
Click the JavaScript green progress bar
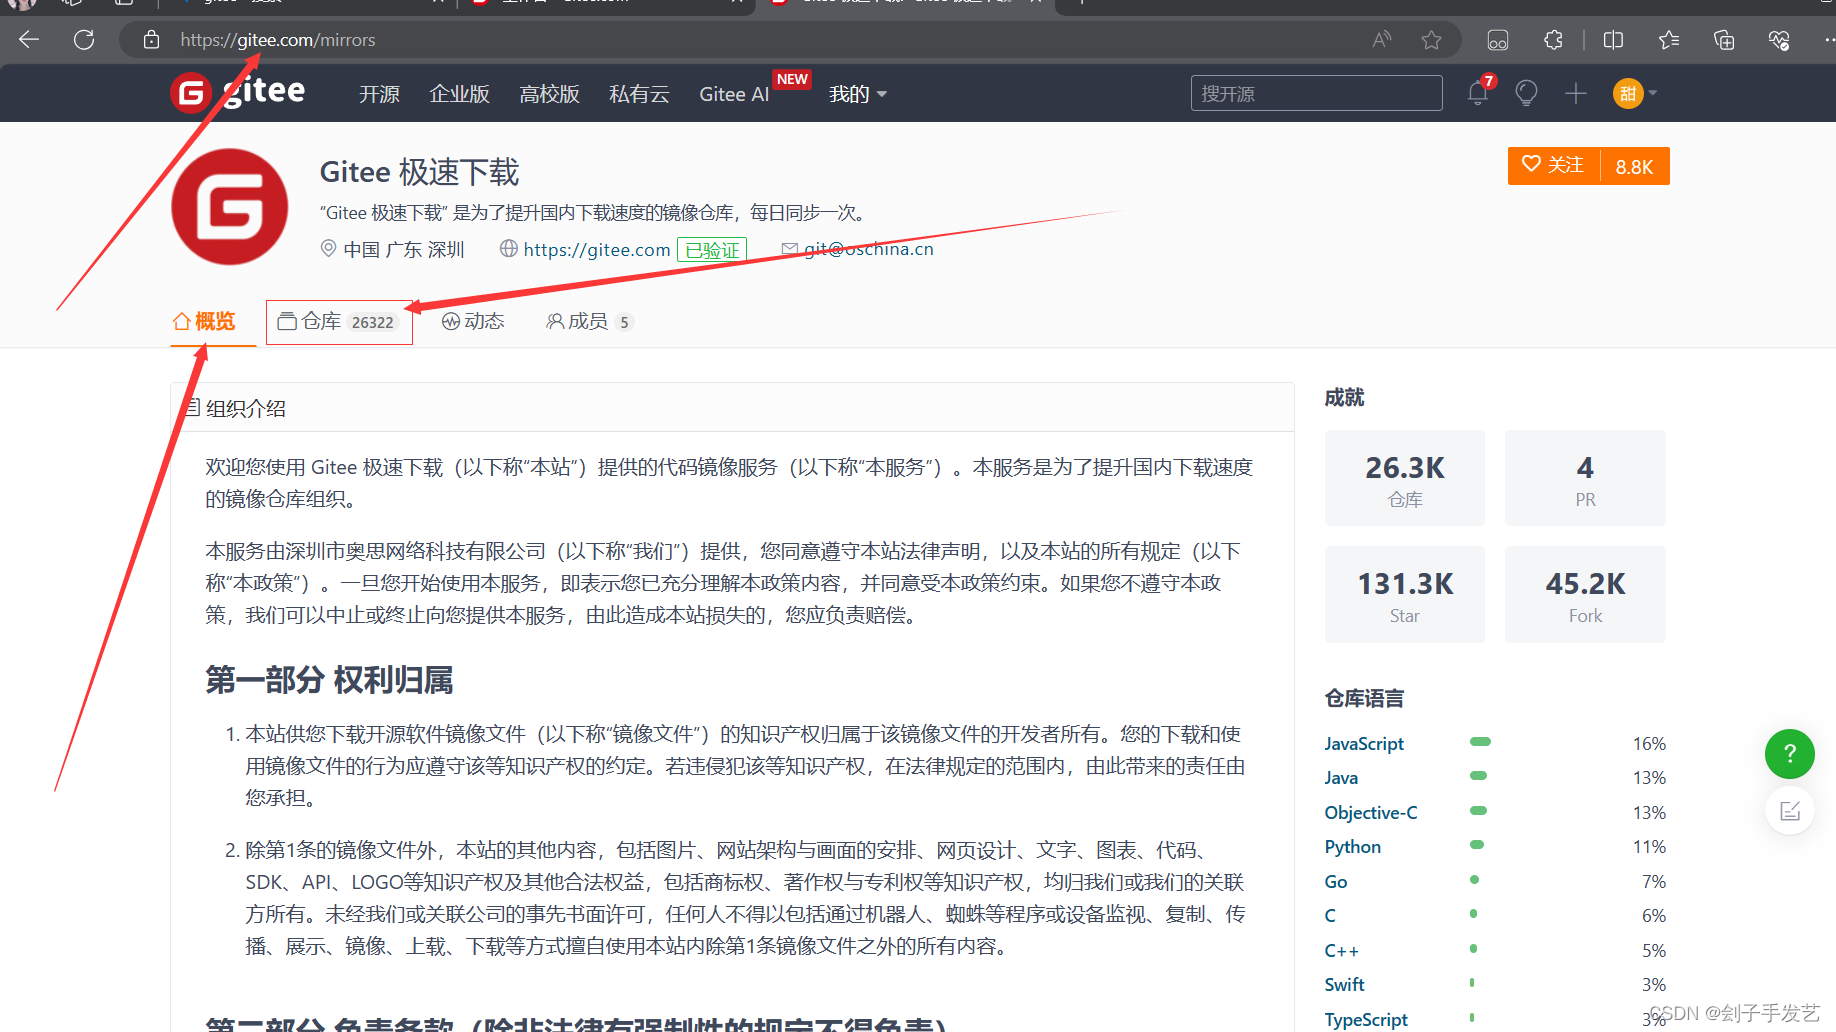tap(1480, 742)
